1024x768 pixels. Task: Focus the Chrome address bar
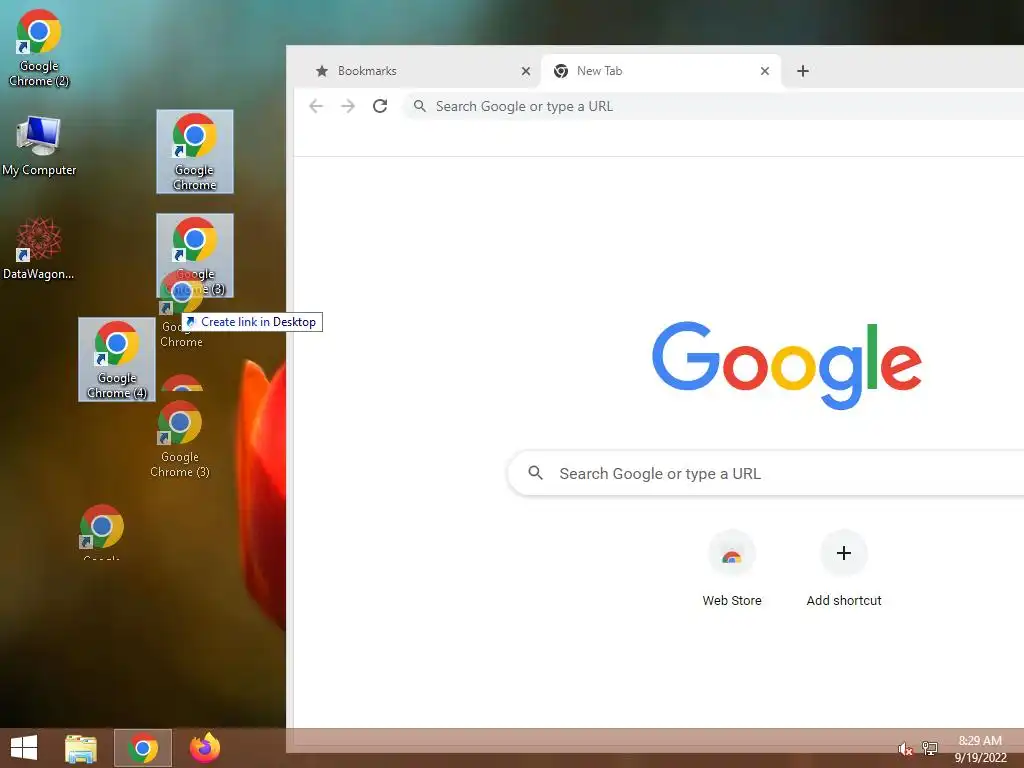click(x=714, y=106)
